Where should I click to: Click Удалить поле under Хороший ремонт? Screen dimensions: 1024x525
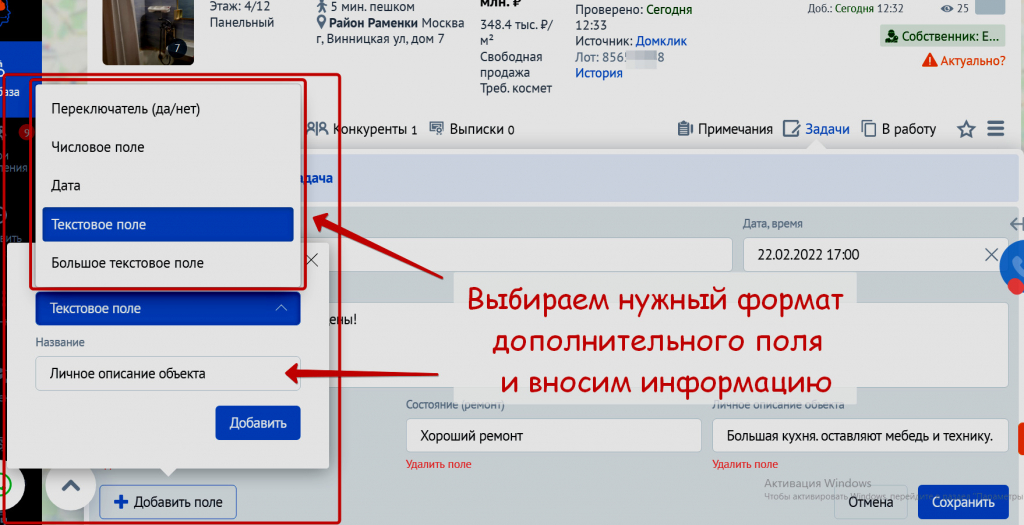point(438,464)
